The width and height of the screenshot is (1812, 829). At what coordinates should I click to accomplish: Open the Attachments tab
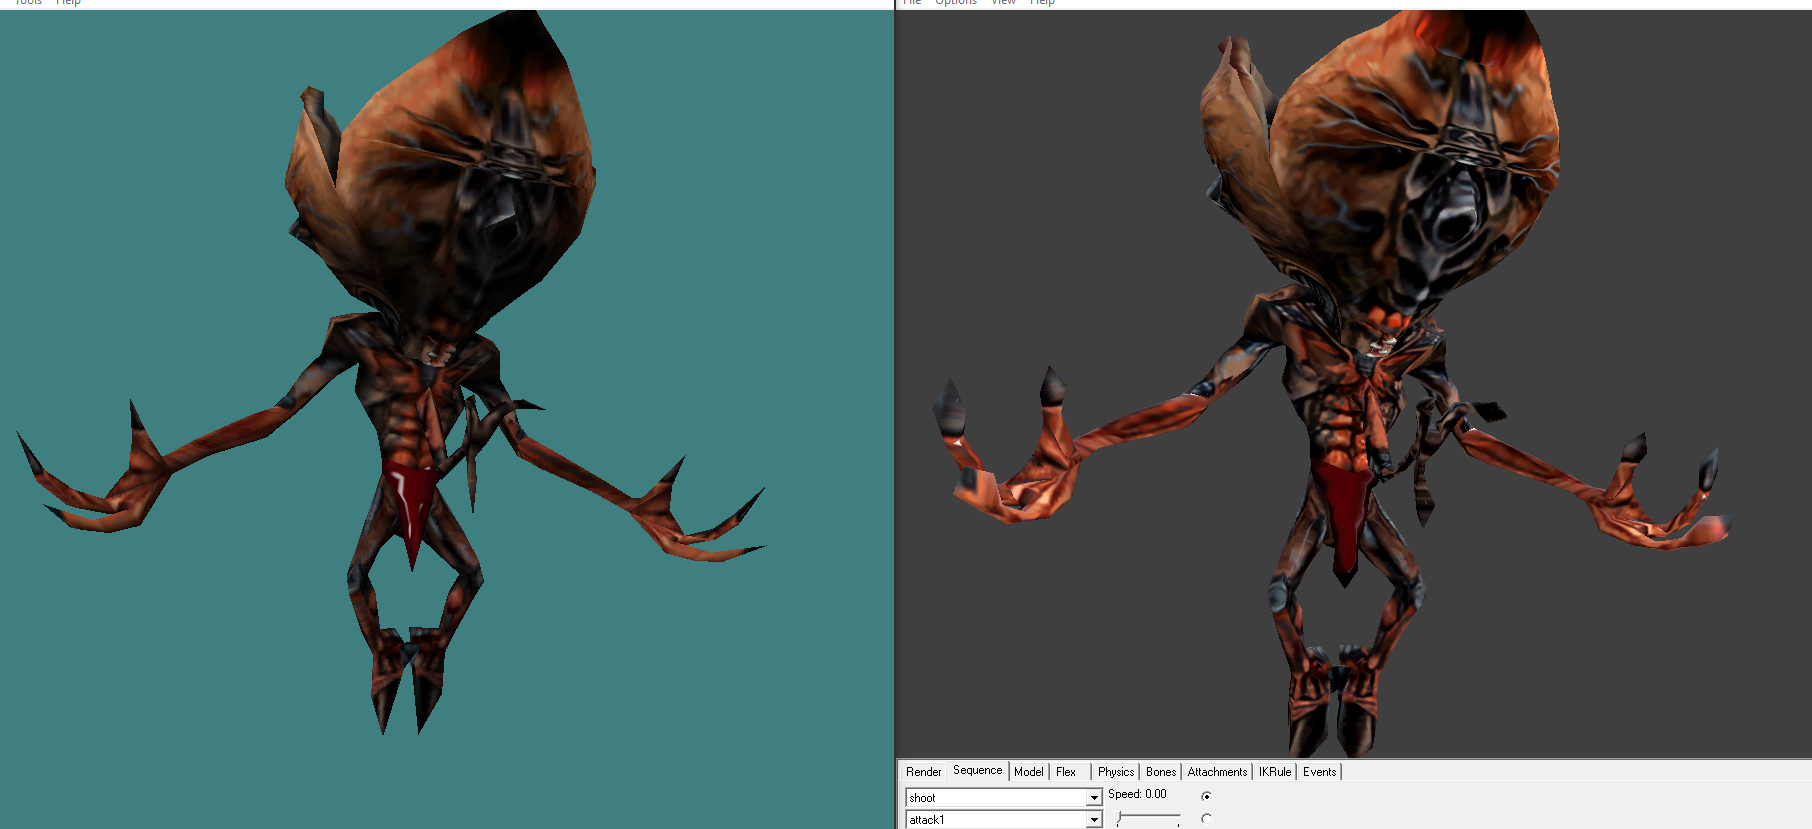click(x=1217, y=772)
